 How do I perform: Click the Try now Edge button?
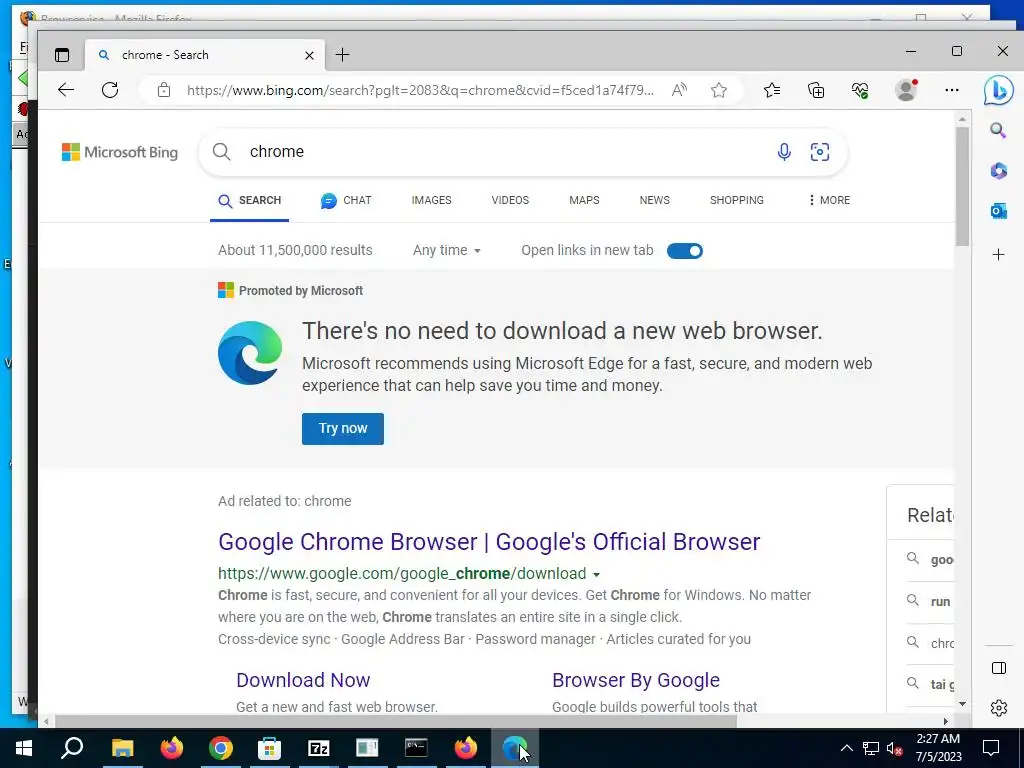pos(343,428)
